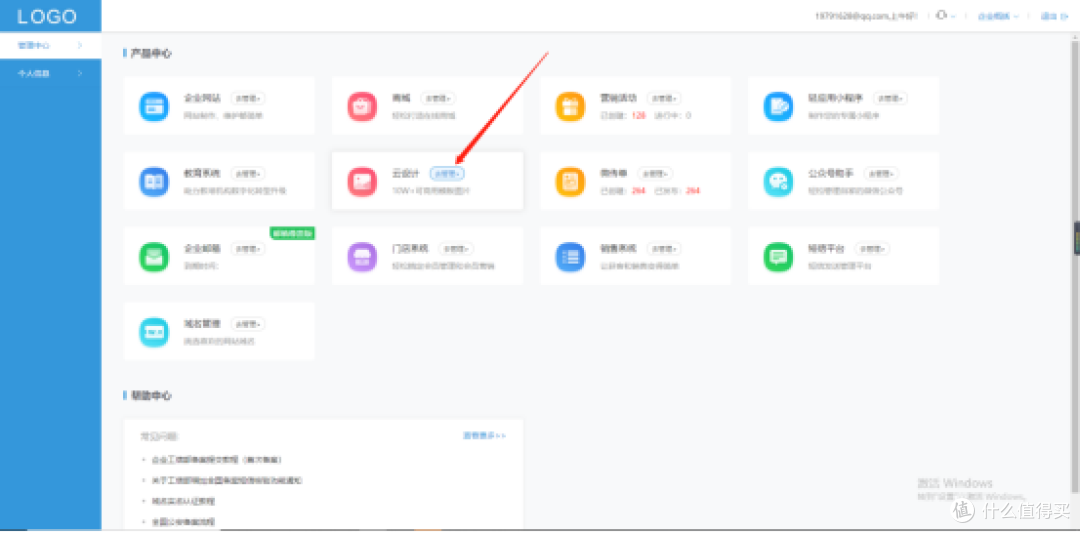Image resolution: width=1080 pixels, height=533 pixels.
Task: Click the dark tab on right edge
Action: (x=1077, y=239)
